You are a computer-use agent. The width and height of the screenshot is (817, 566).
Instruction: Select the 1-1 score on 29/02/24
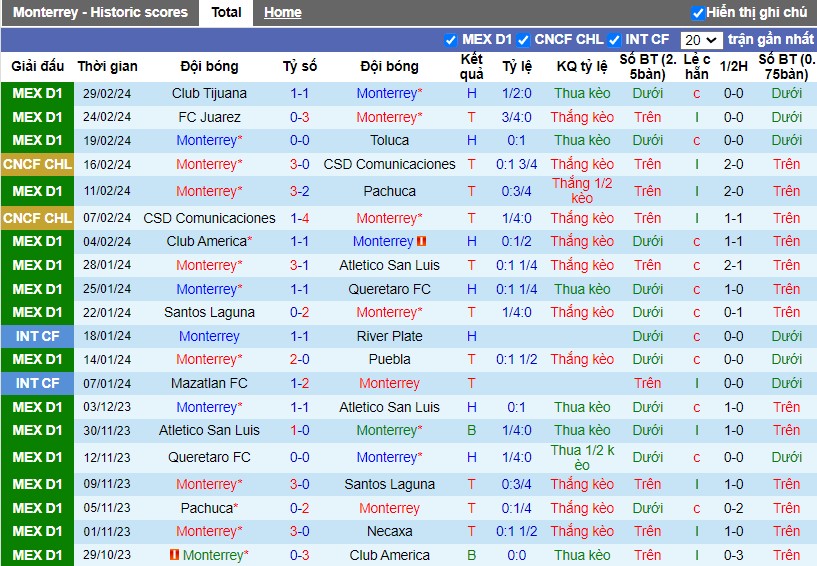[x=300, y=93]
